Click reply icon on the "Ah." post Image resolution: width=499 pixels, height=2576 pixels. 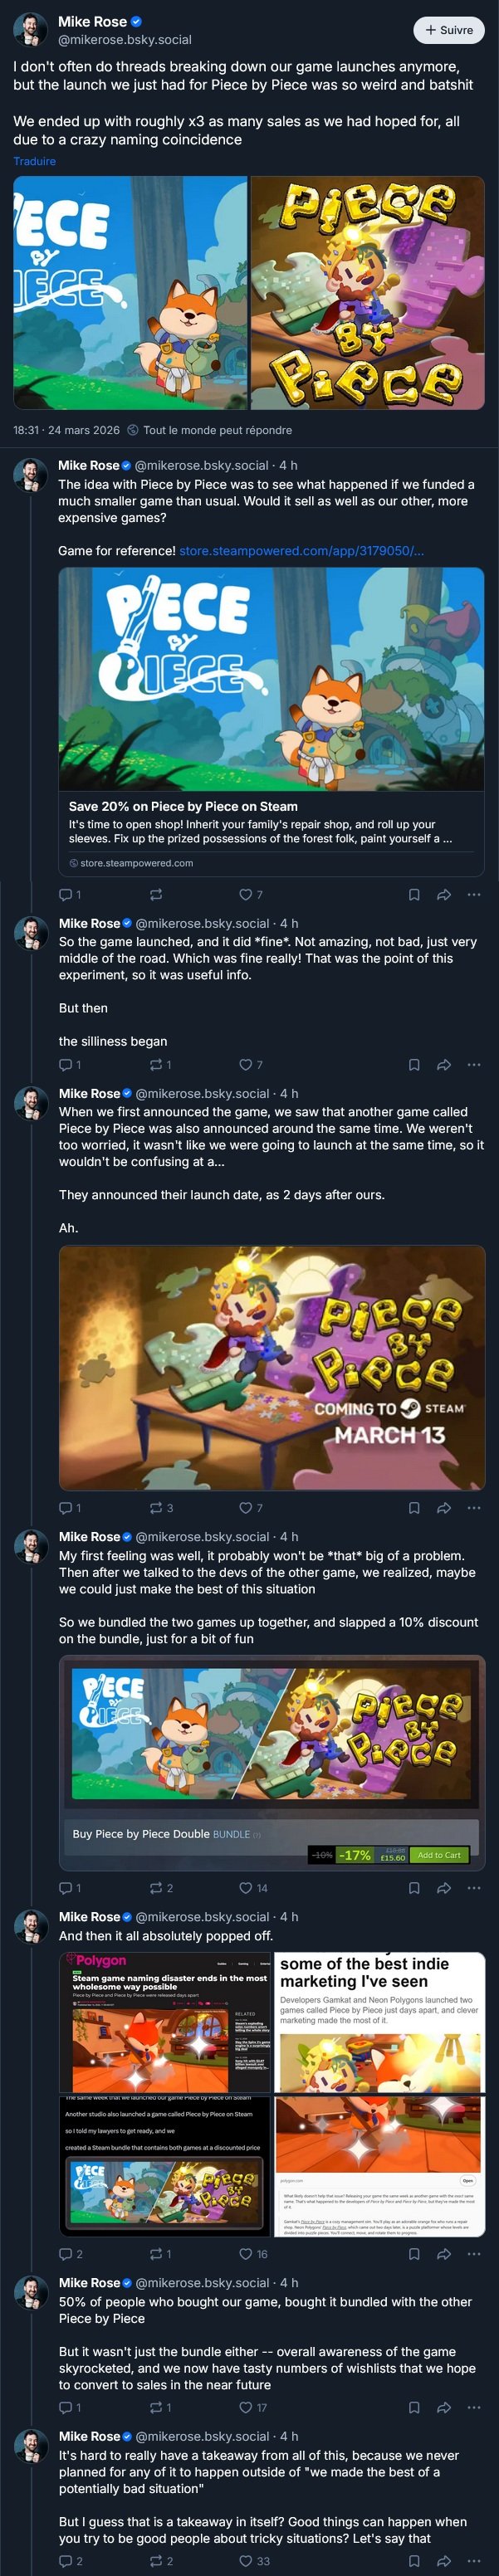tap(66, 1508)
